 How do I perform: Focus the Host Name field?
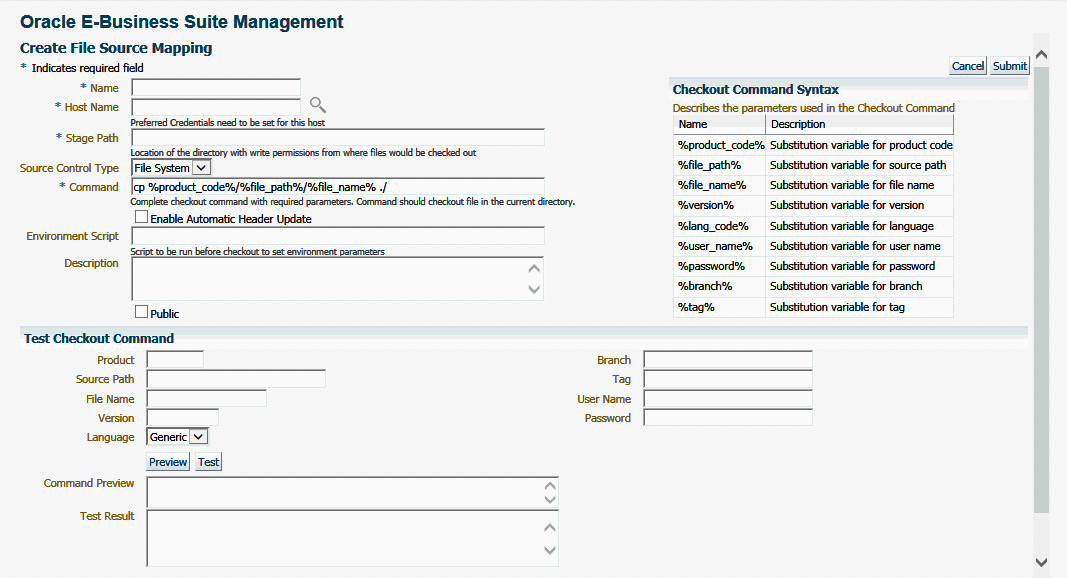click(216, 107)
